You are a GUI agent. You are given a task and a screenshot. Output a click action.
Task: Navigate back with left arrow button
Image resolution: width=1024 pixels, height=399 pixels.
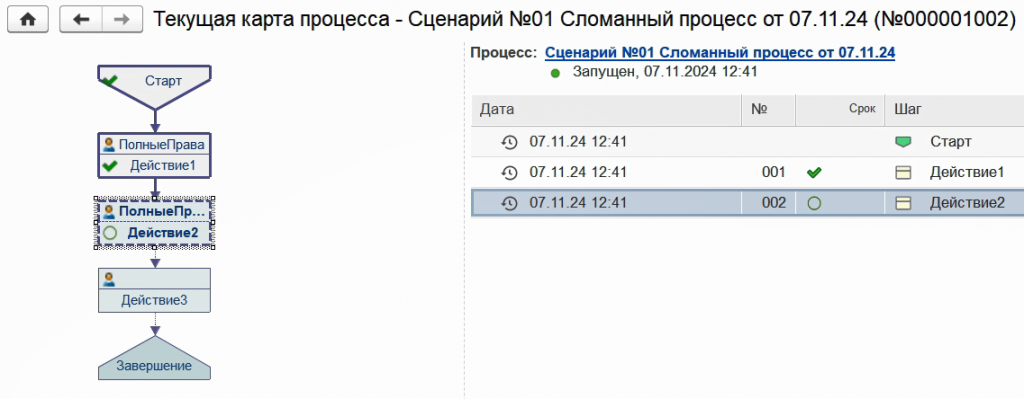click(80, 20)
